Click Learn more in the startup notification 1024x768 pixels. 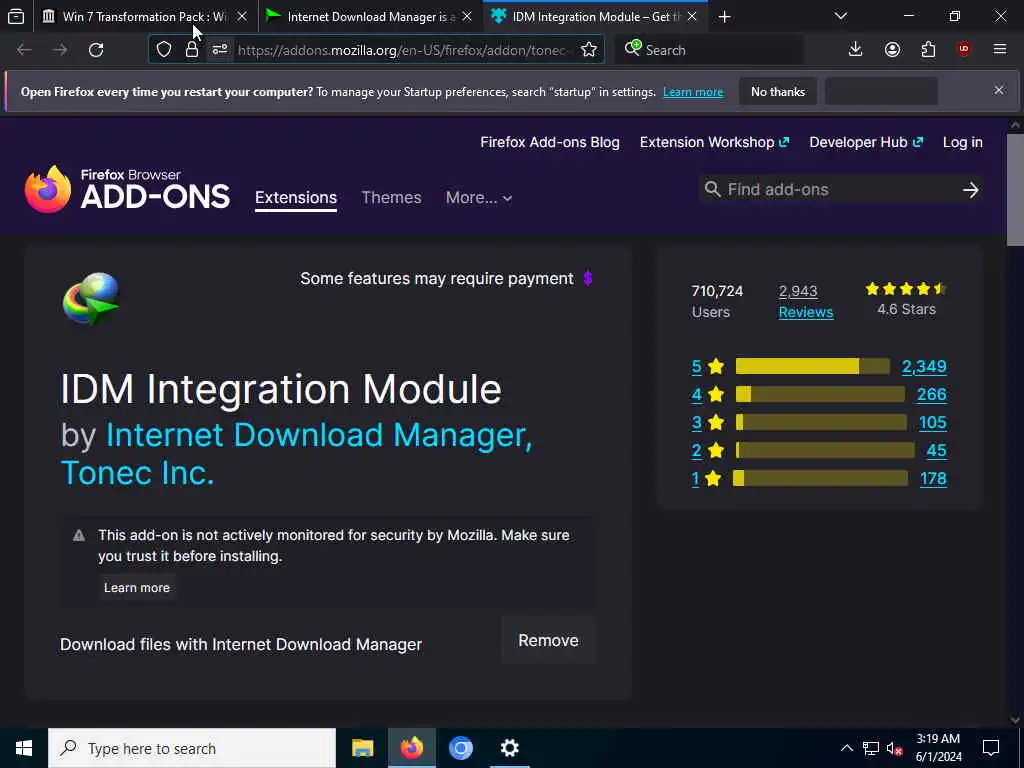pyautogui.click(x=693, y=92)
